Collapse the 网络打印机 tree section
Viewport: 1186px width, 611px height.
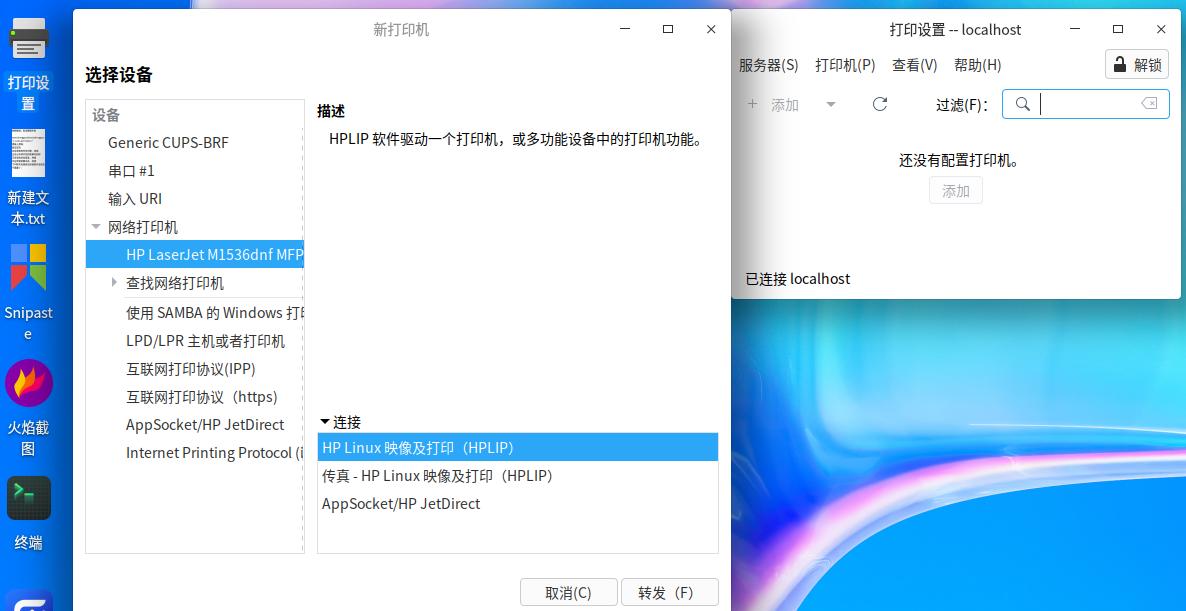[x=96, y=227]
